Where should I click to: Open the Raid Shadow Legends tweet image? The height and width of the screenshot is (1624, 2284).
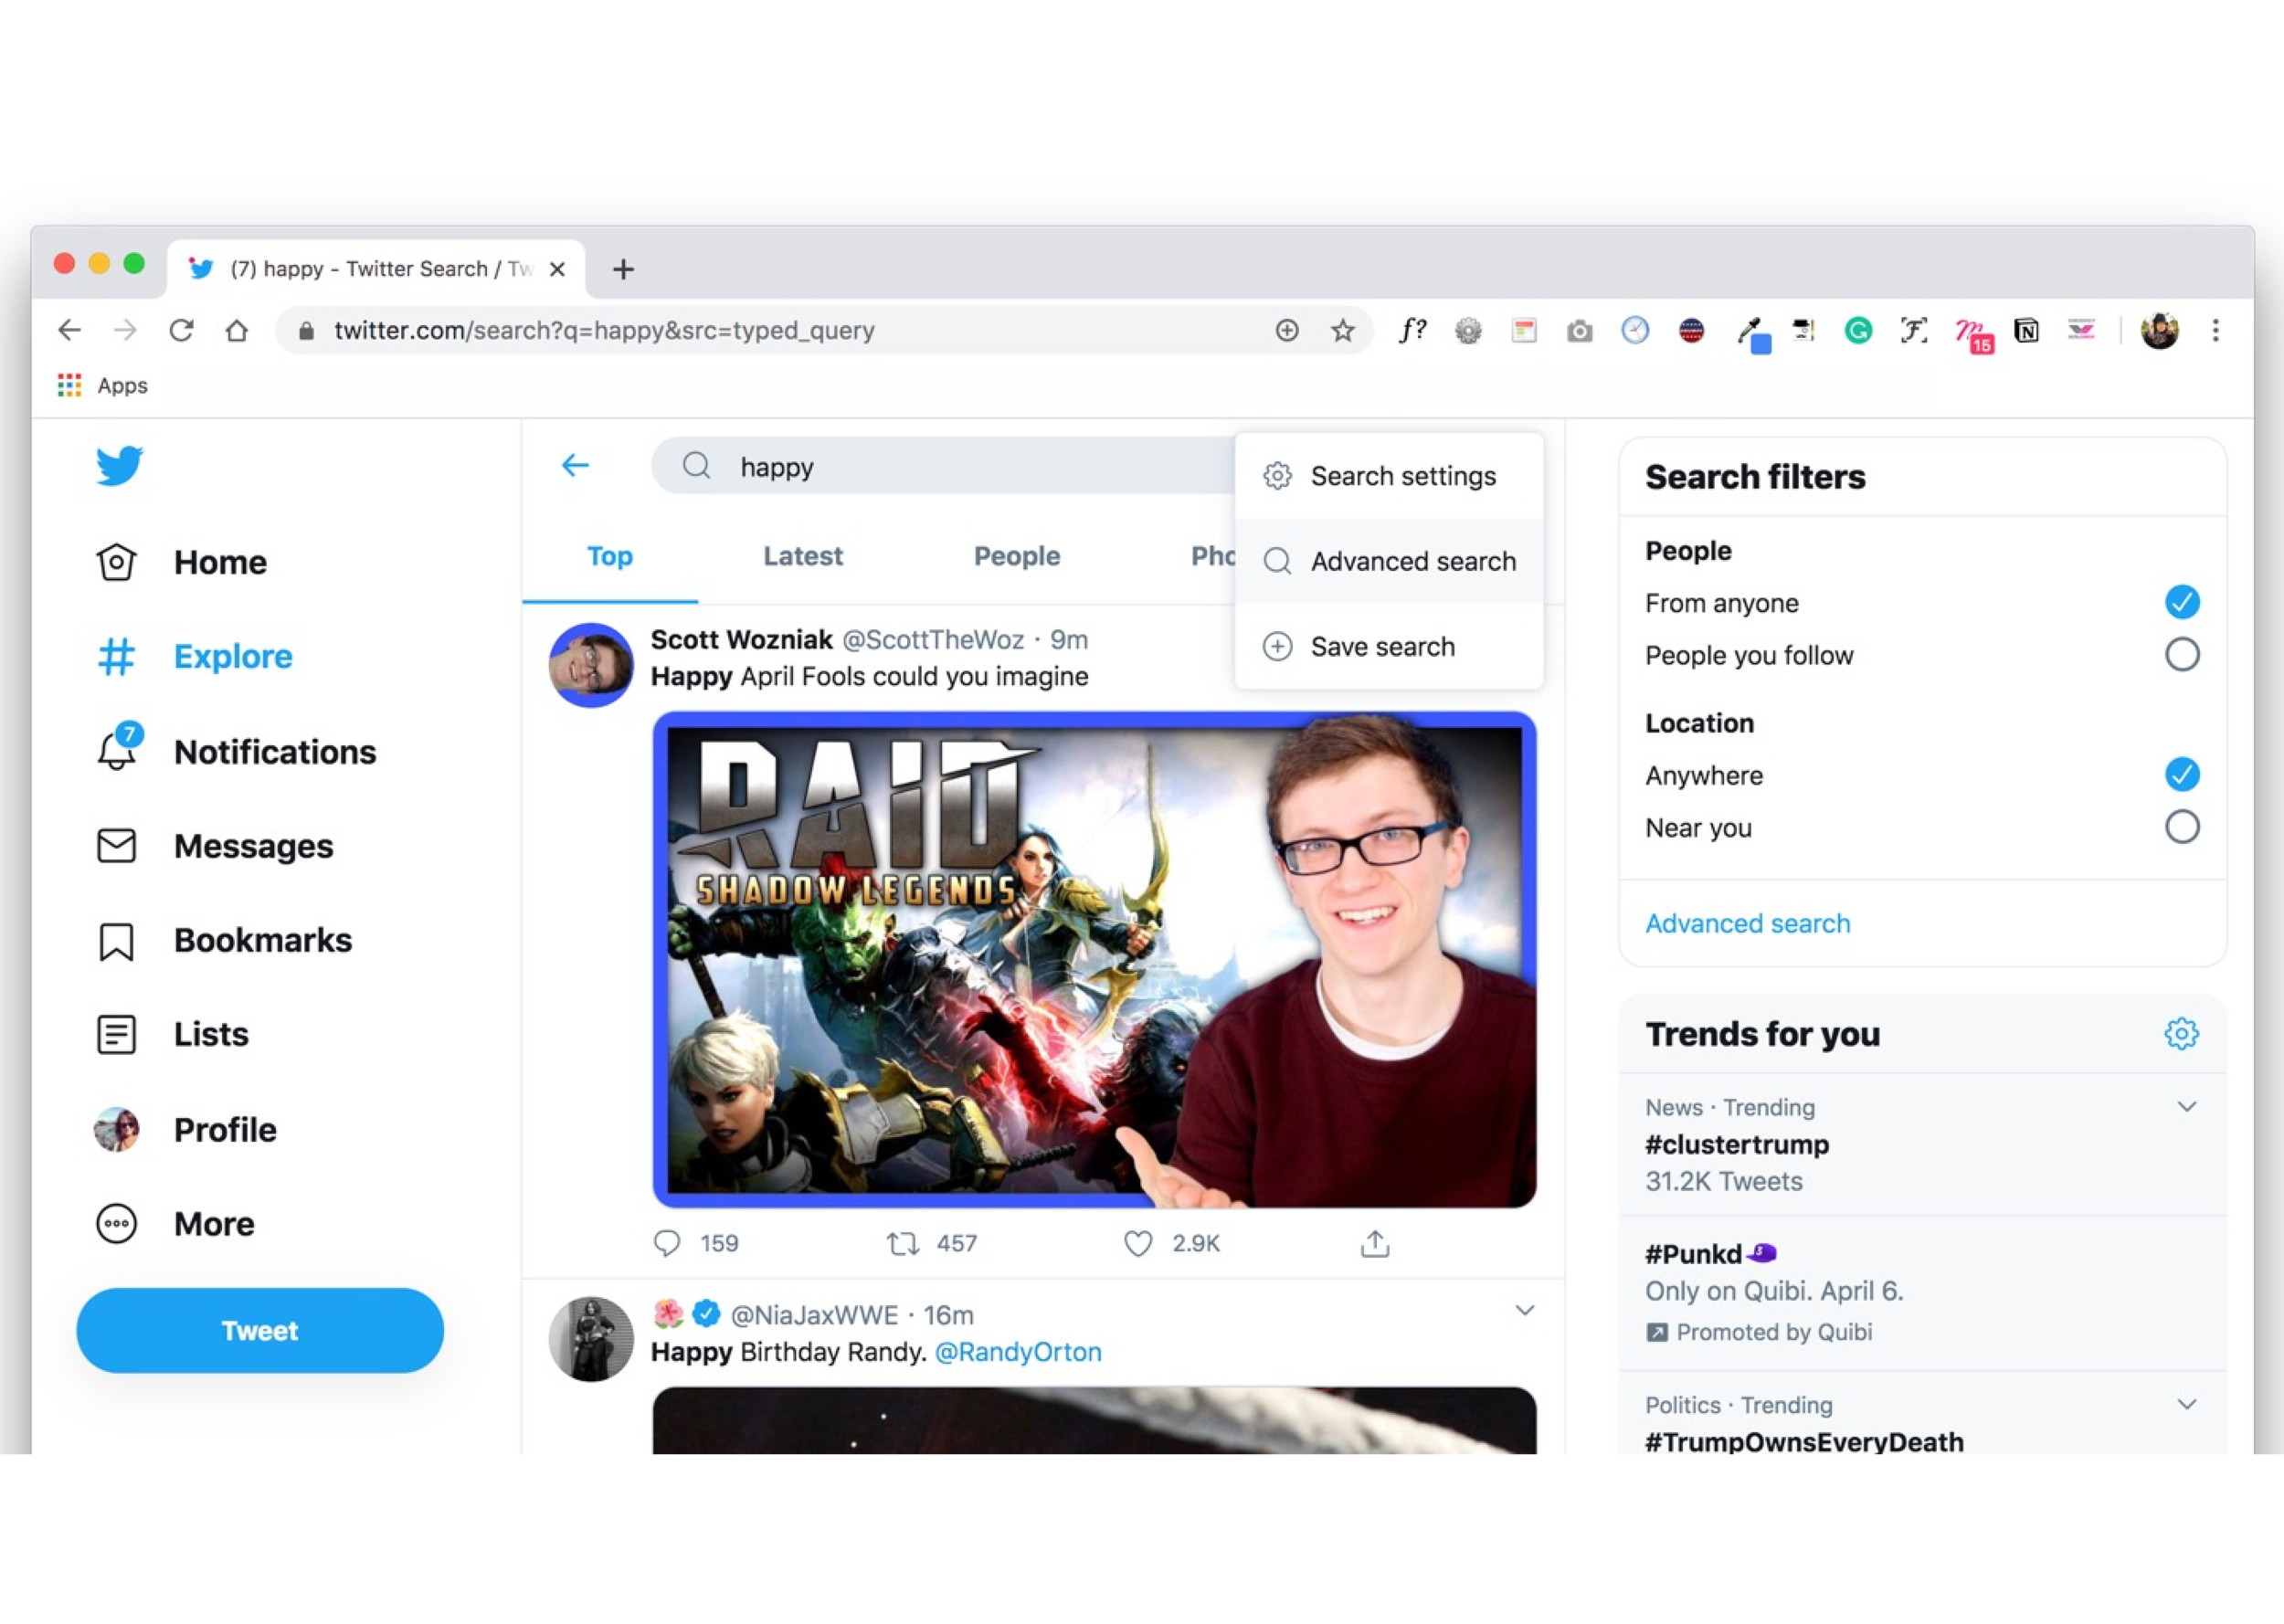click(x=1094, y=959)
